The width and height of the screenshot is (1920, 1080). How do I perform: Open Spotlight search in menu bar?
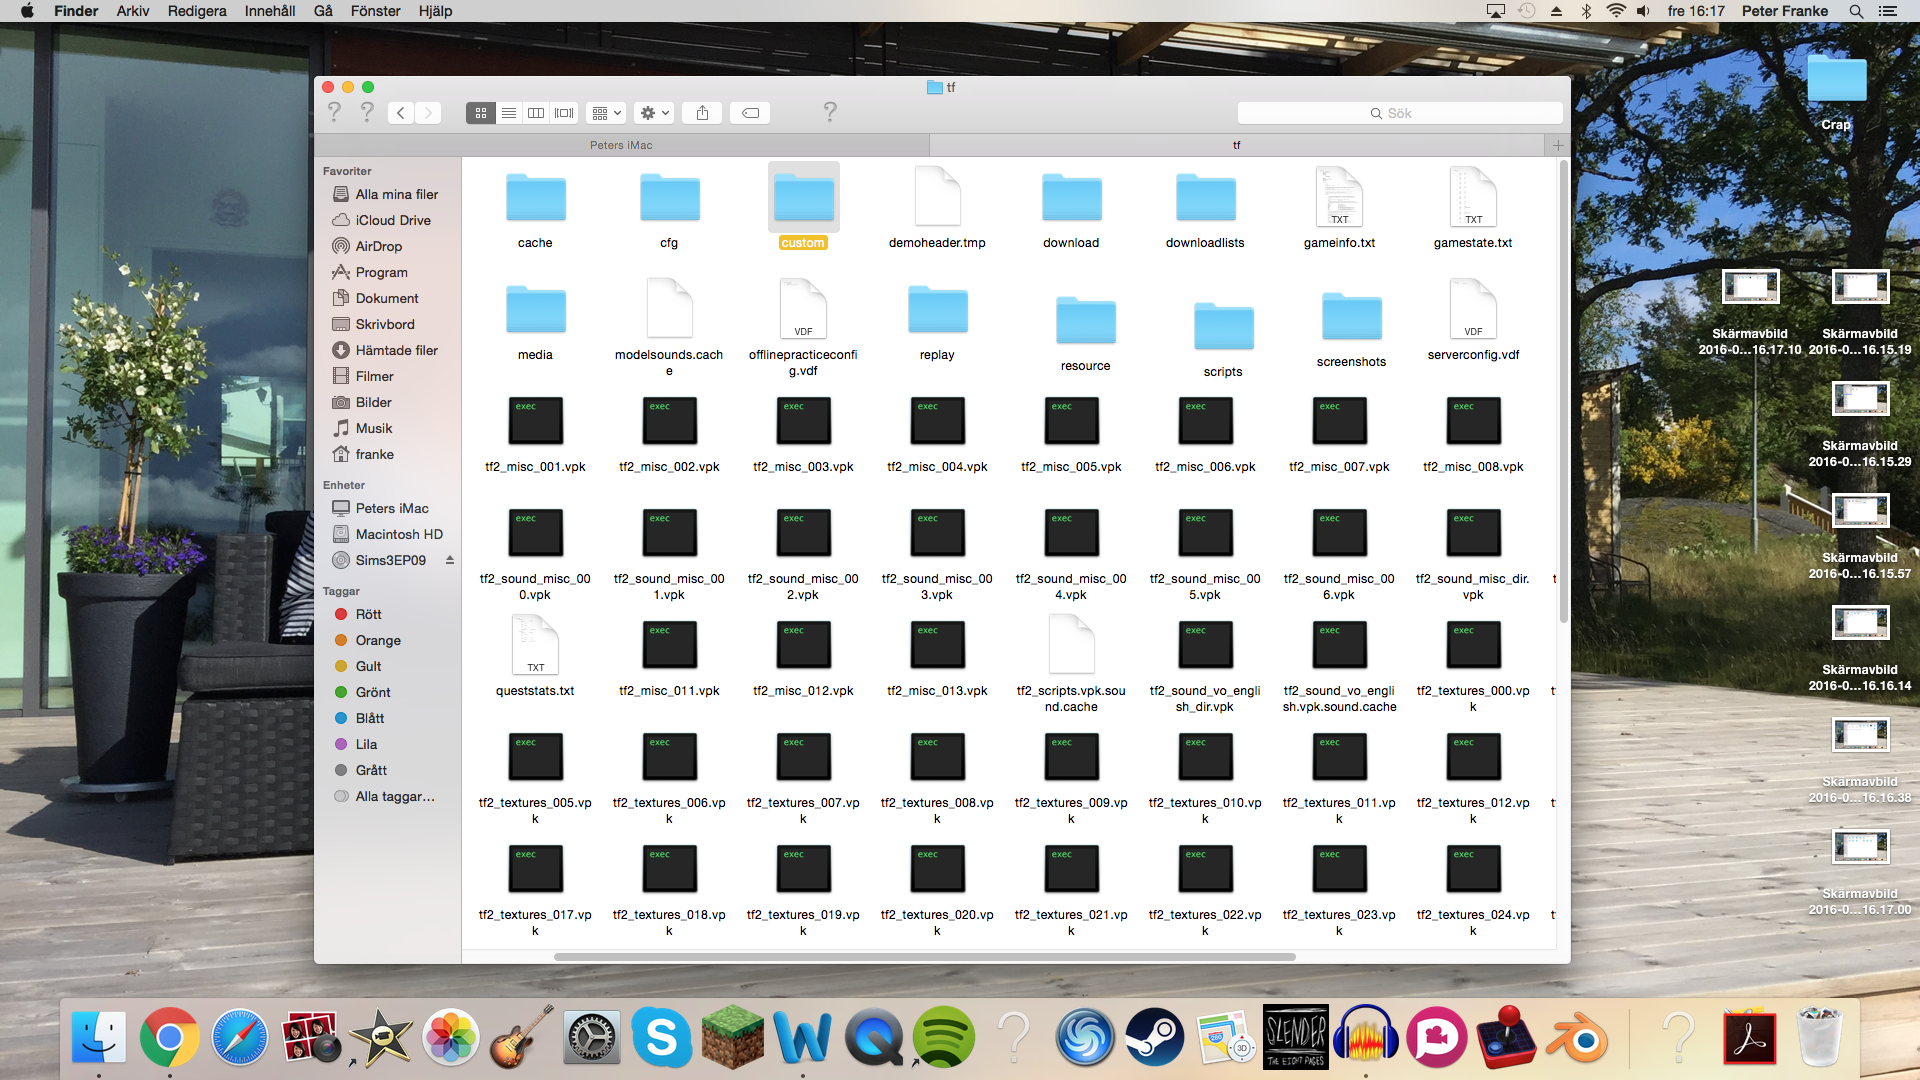pos(1856,11)
